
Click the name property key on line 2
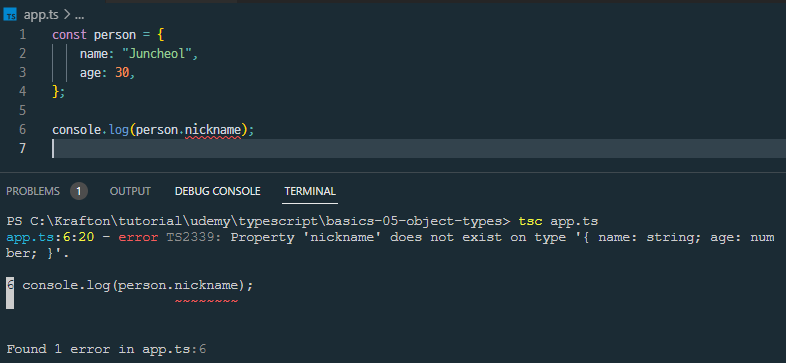click(95, 54)
